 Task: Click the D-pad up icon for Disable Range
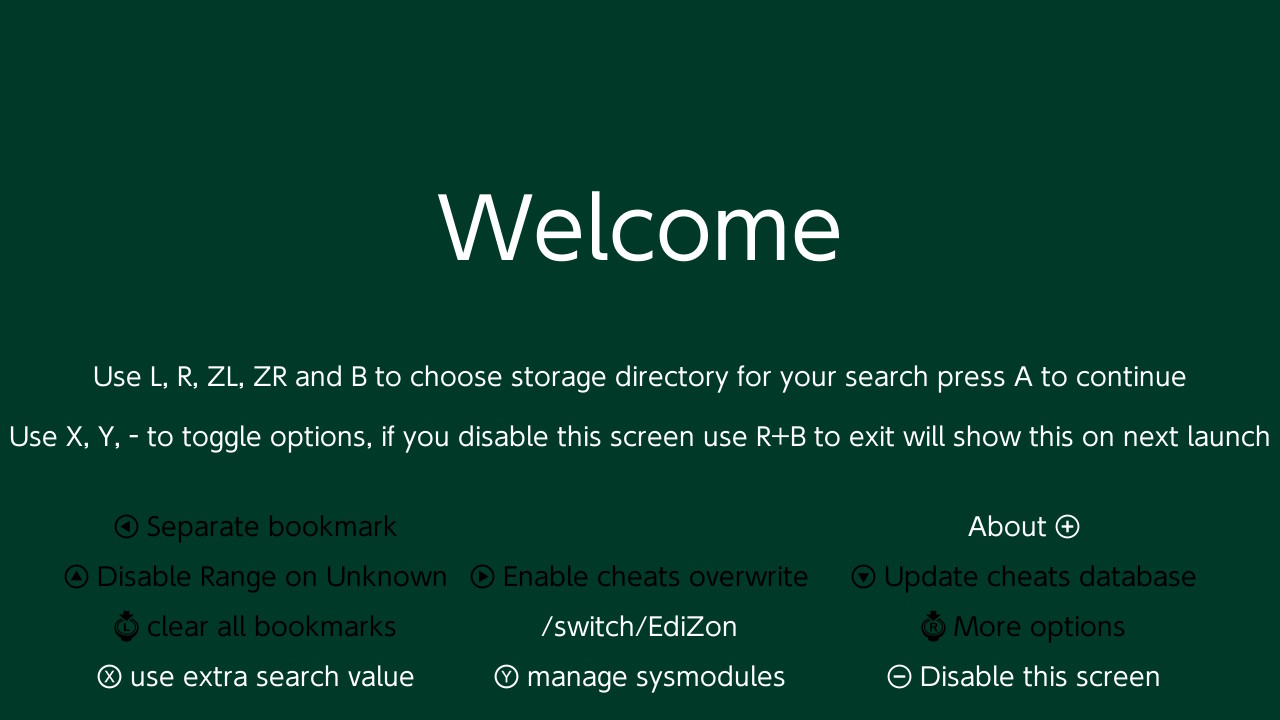(x=76, y=577)
